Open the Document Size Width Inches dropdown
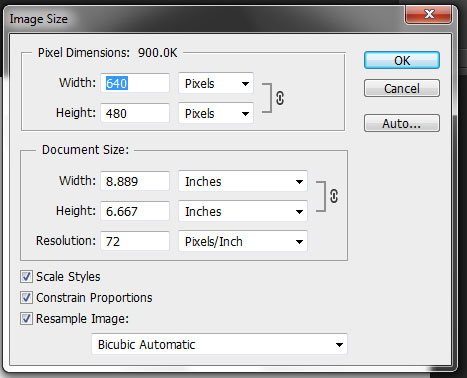 tap(243, 181)
